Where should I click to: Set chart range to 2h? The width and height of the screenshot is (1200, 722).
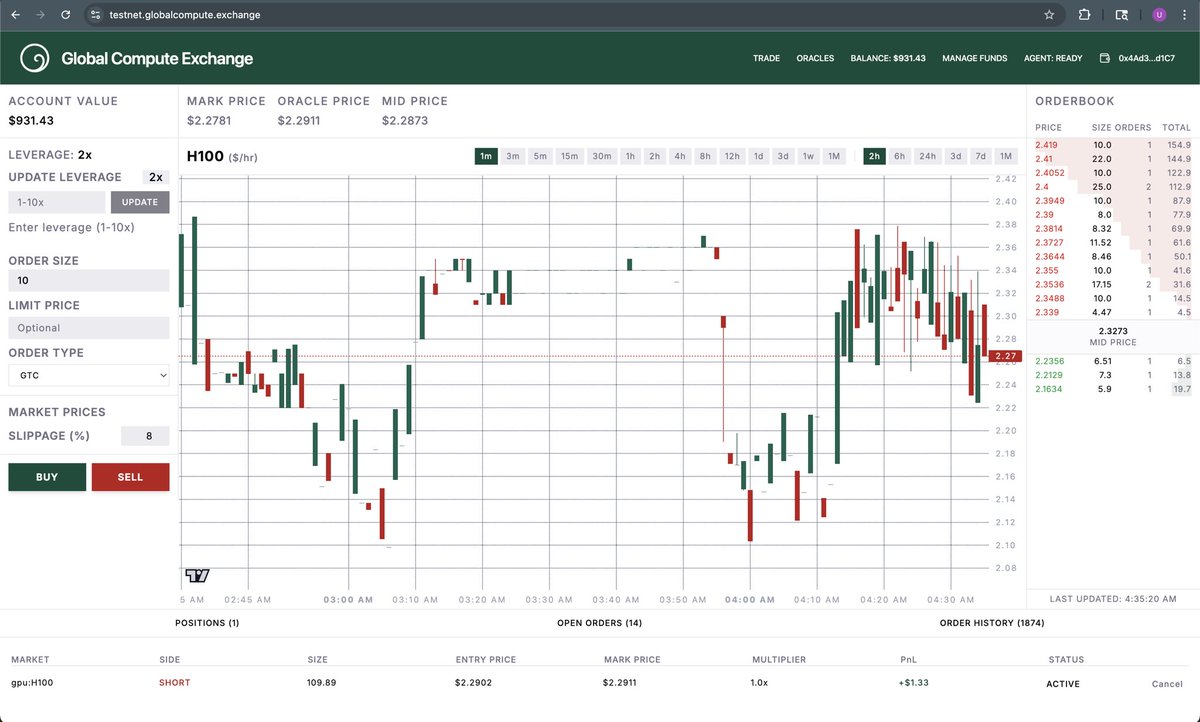pyautogui.click(x=875, y=156)
